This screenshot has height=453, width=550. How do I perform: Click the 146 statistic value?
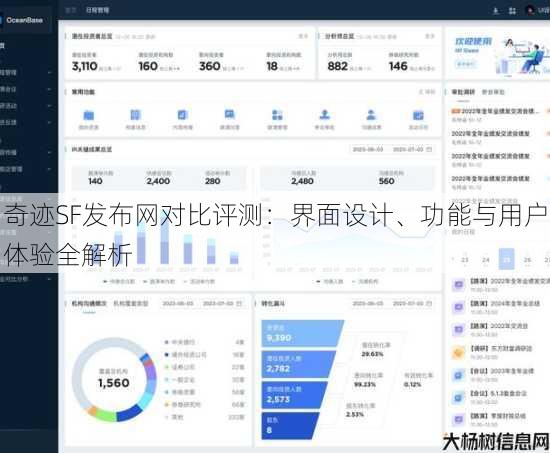[x=398, y=66]
